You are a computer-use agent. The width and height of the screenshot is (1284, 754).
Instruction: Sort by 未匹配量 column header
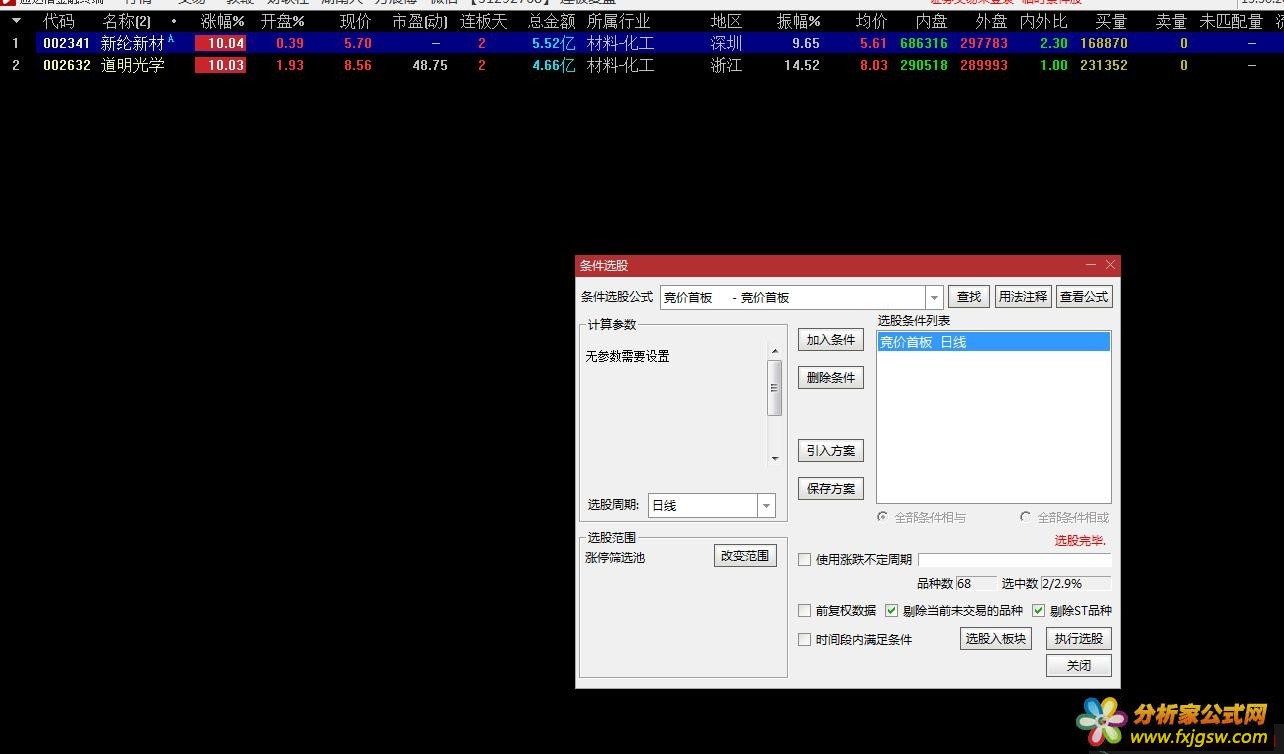pyautogui.click(x=1231, y=21)
